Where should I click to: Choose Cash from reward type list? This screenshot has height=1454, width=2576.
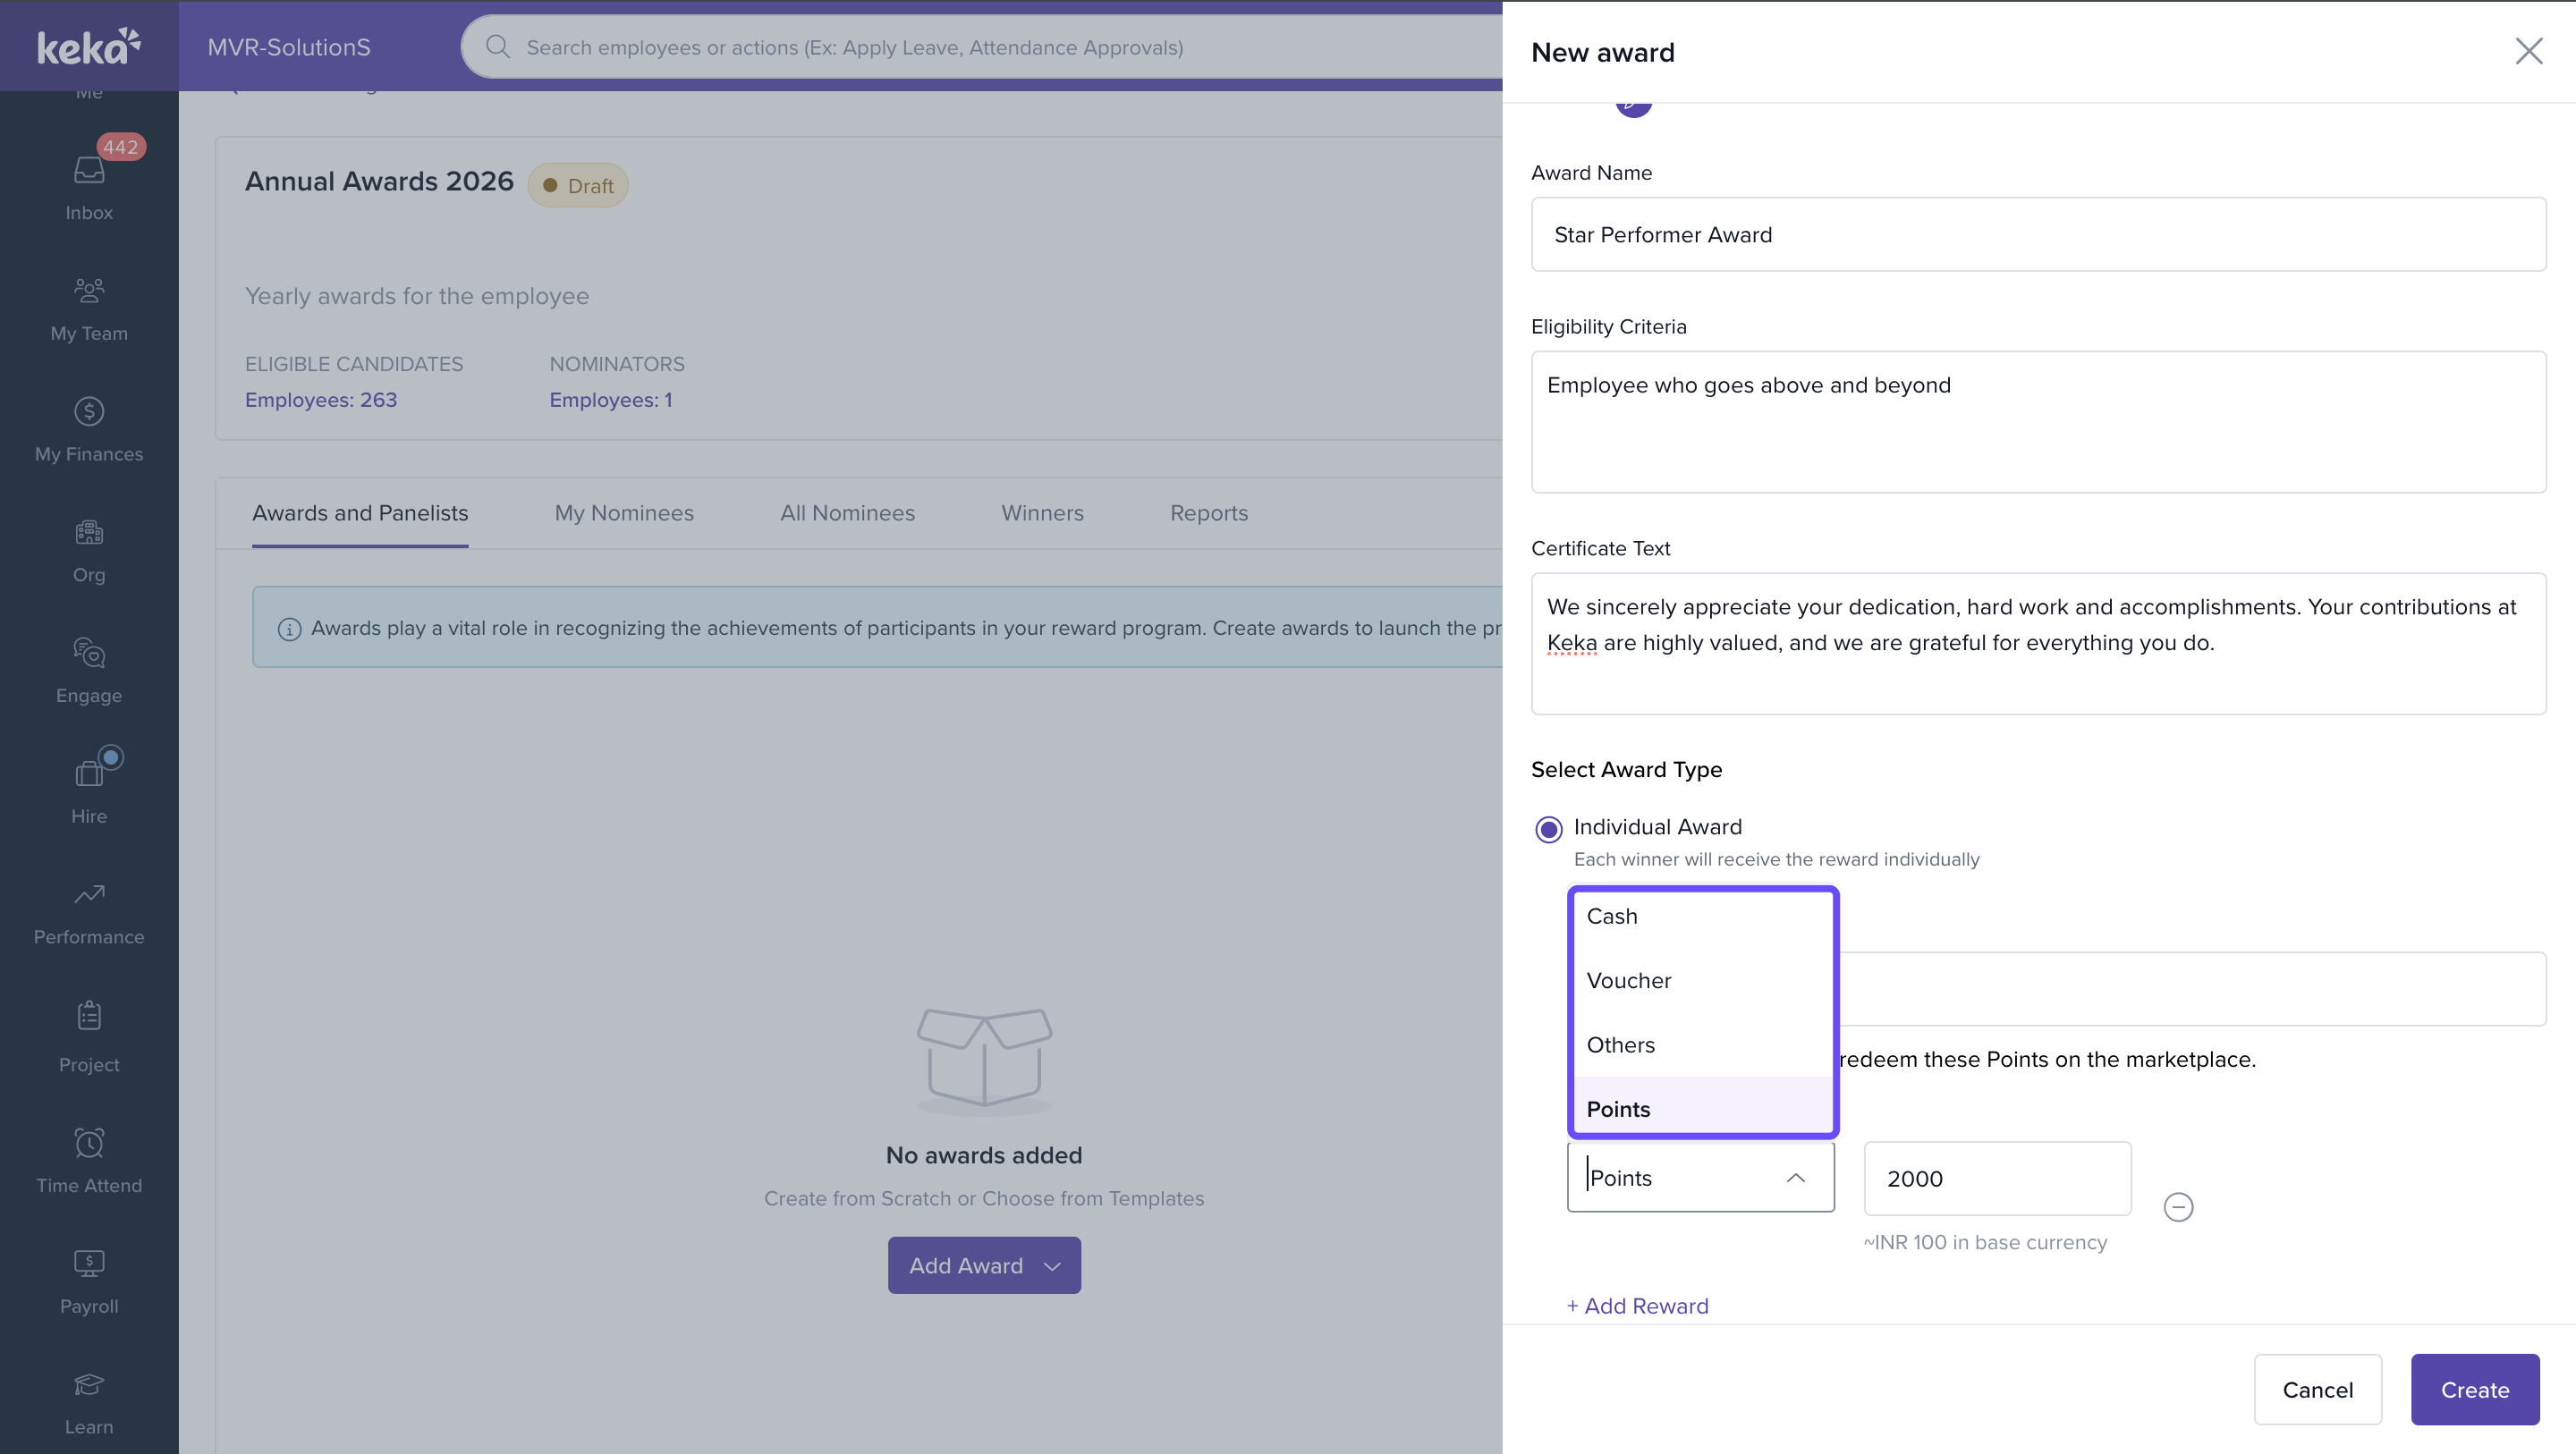(1612, 916)
